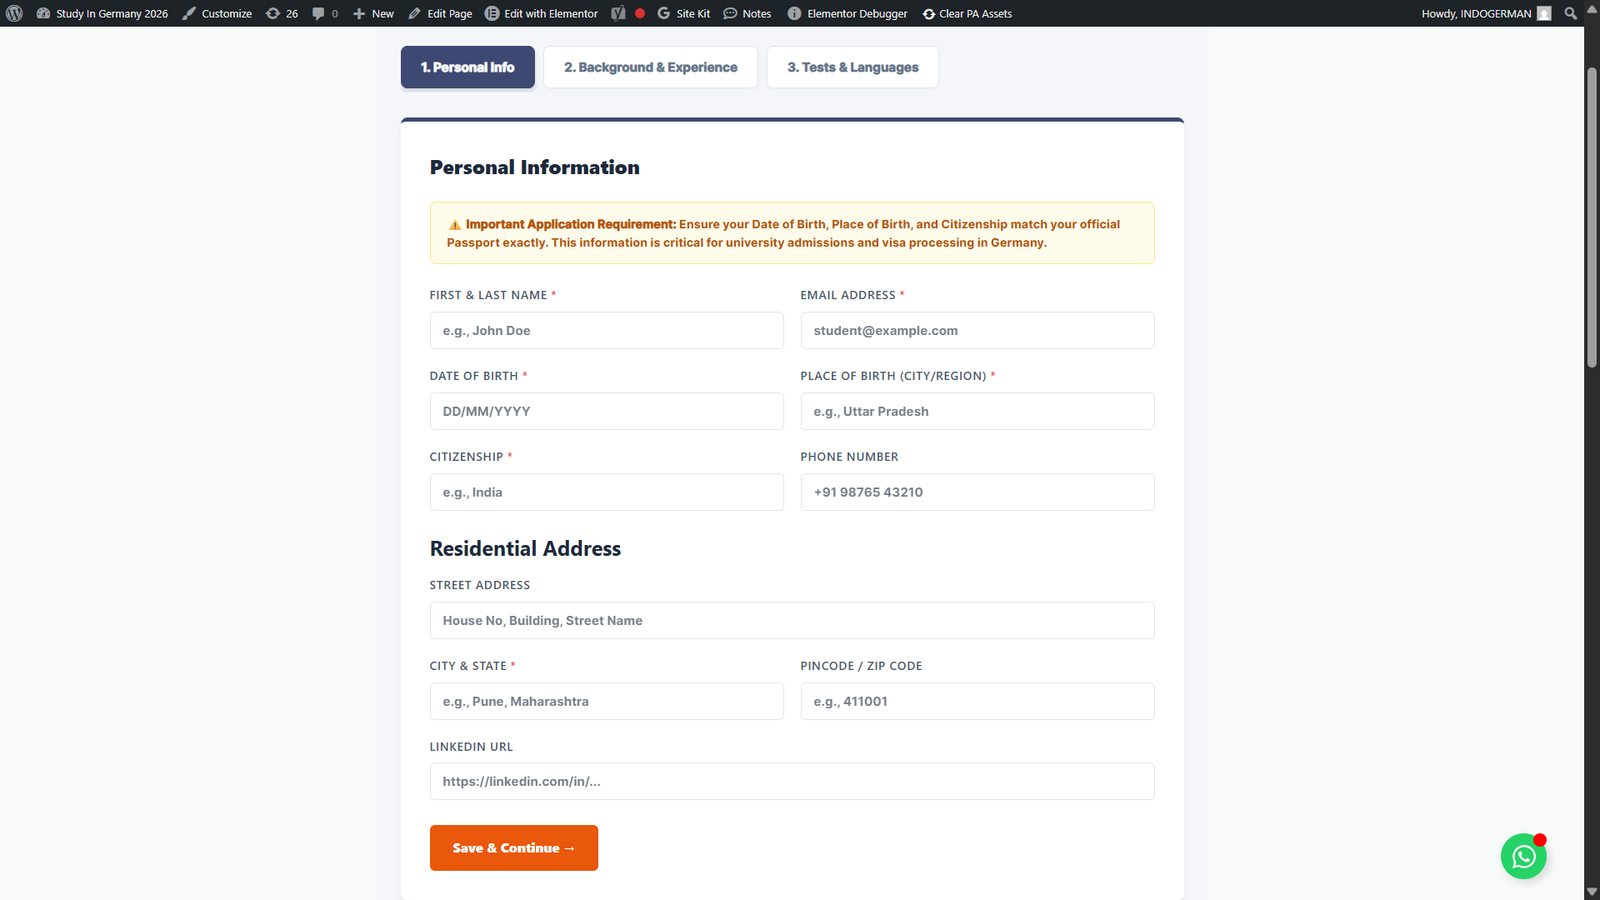Open the New content plus icon
The height and width of the screenshot is (900, 1600).
(x=358, y=13)
